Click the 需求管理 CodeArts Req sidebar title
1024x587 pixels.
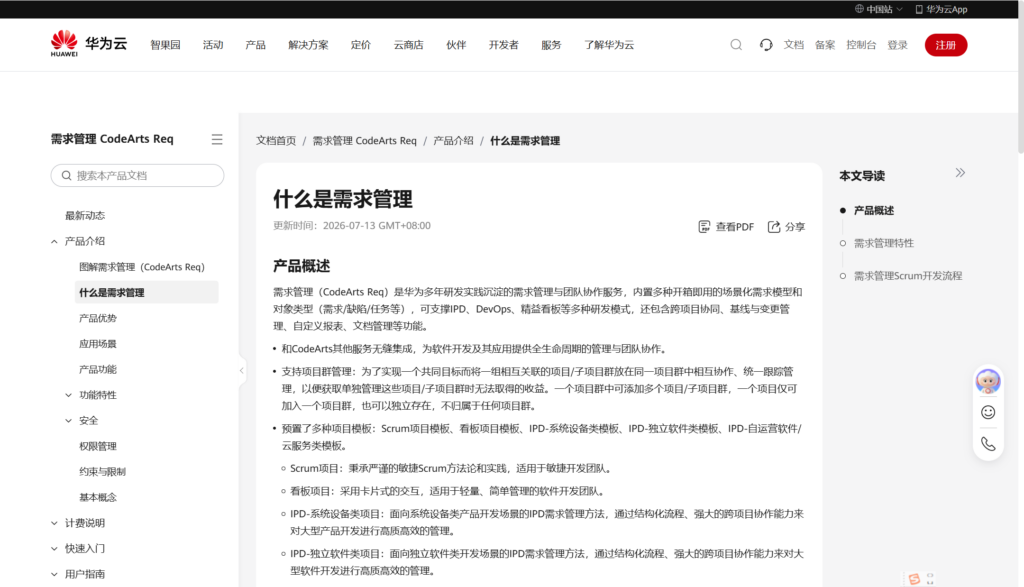(x=112, y=138)
